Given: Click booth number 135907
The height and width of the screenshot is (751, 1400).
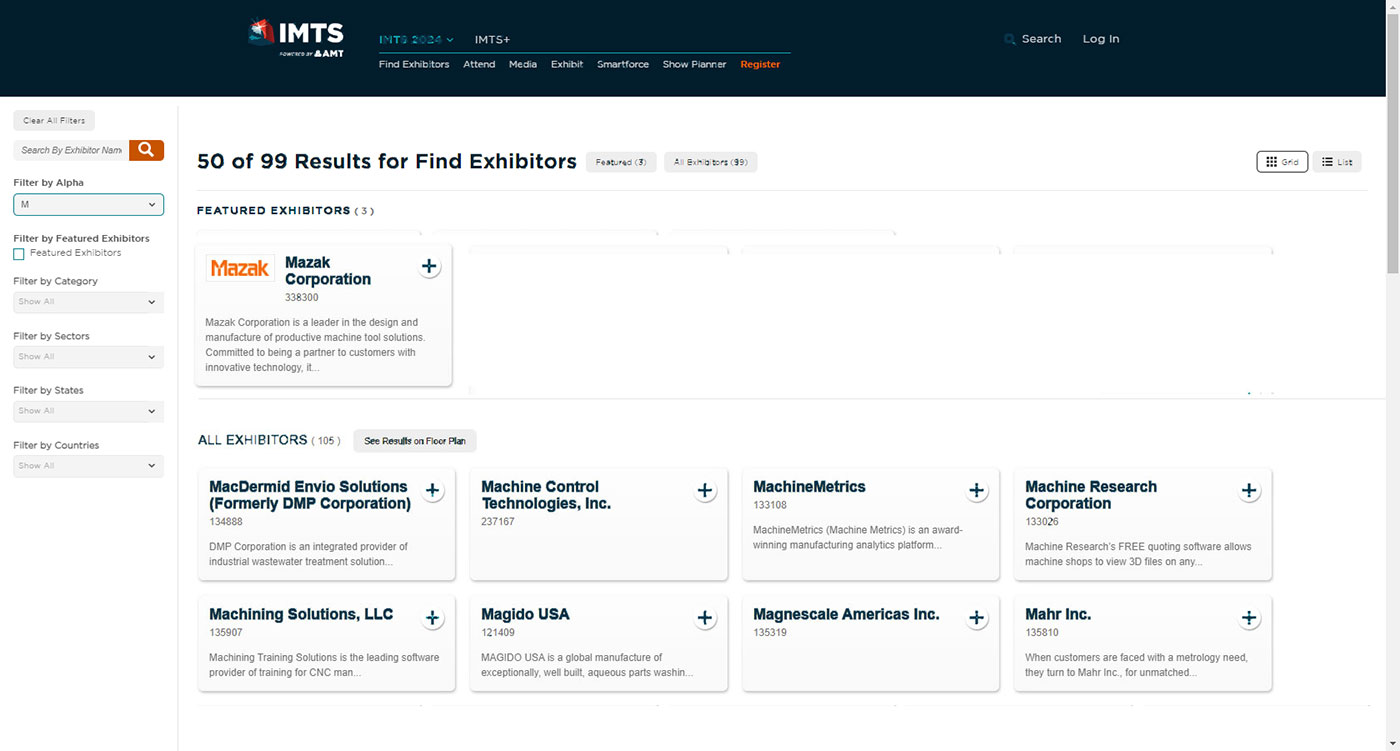Looking at the screenshot, I should 226,633.
